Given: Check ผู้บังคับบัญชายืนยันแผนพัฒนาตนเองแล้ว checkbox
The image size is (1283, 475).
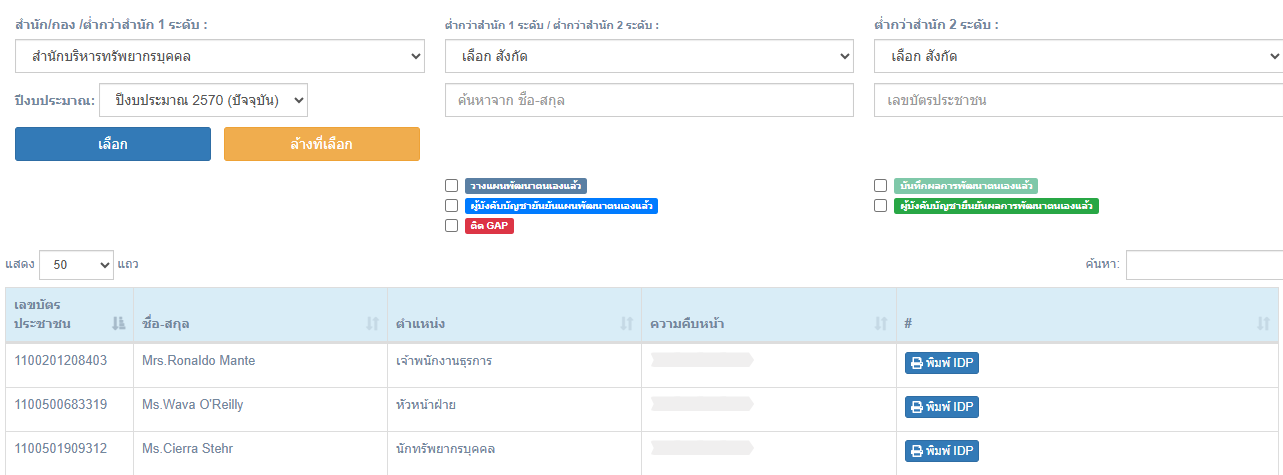Looking at the screenshot, I should 452,206.
